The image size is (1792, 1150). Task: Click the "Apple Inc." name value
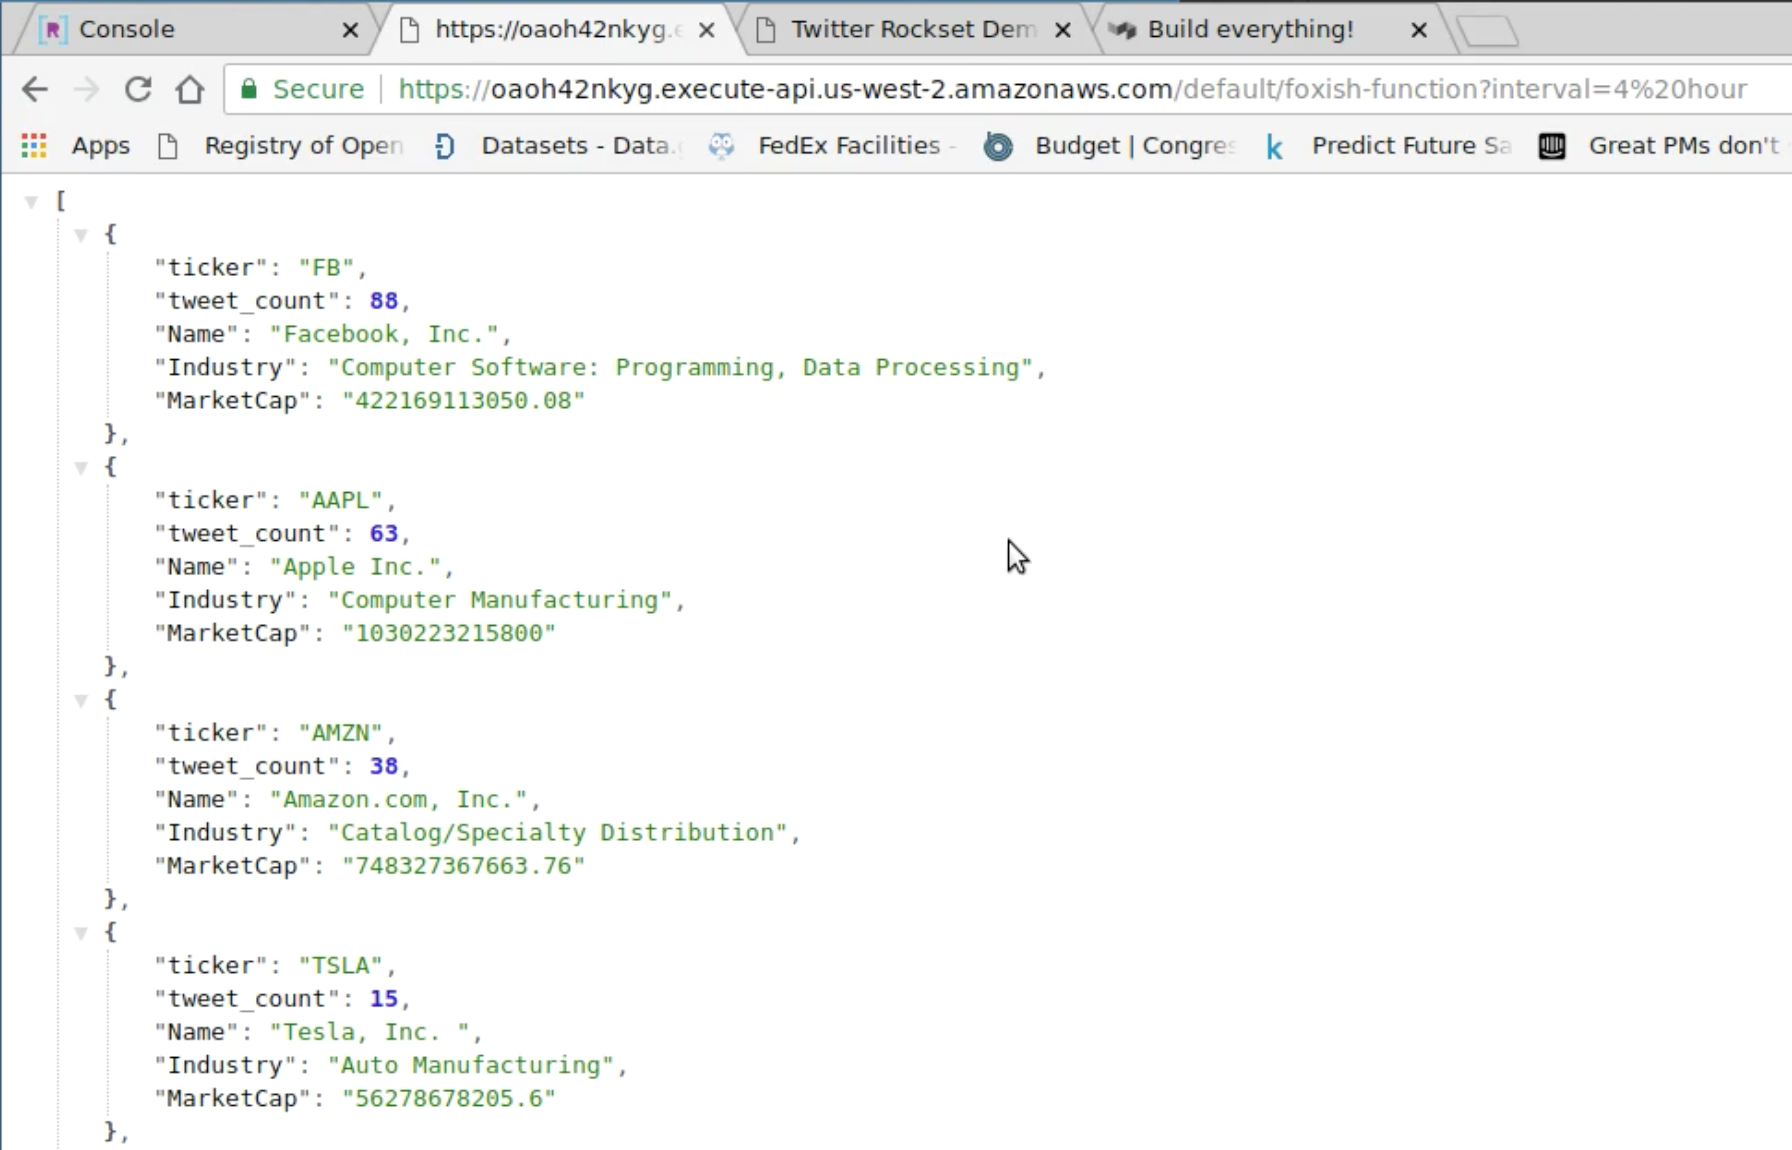355,567
